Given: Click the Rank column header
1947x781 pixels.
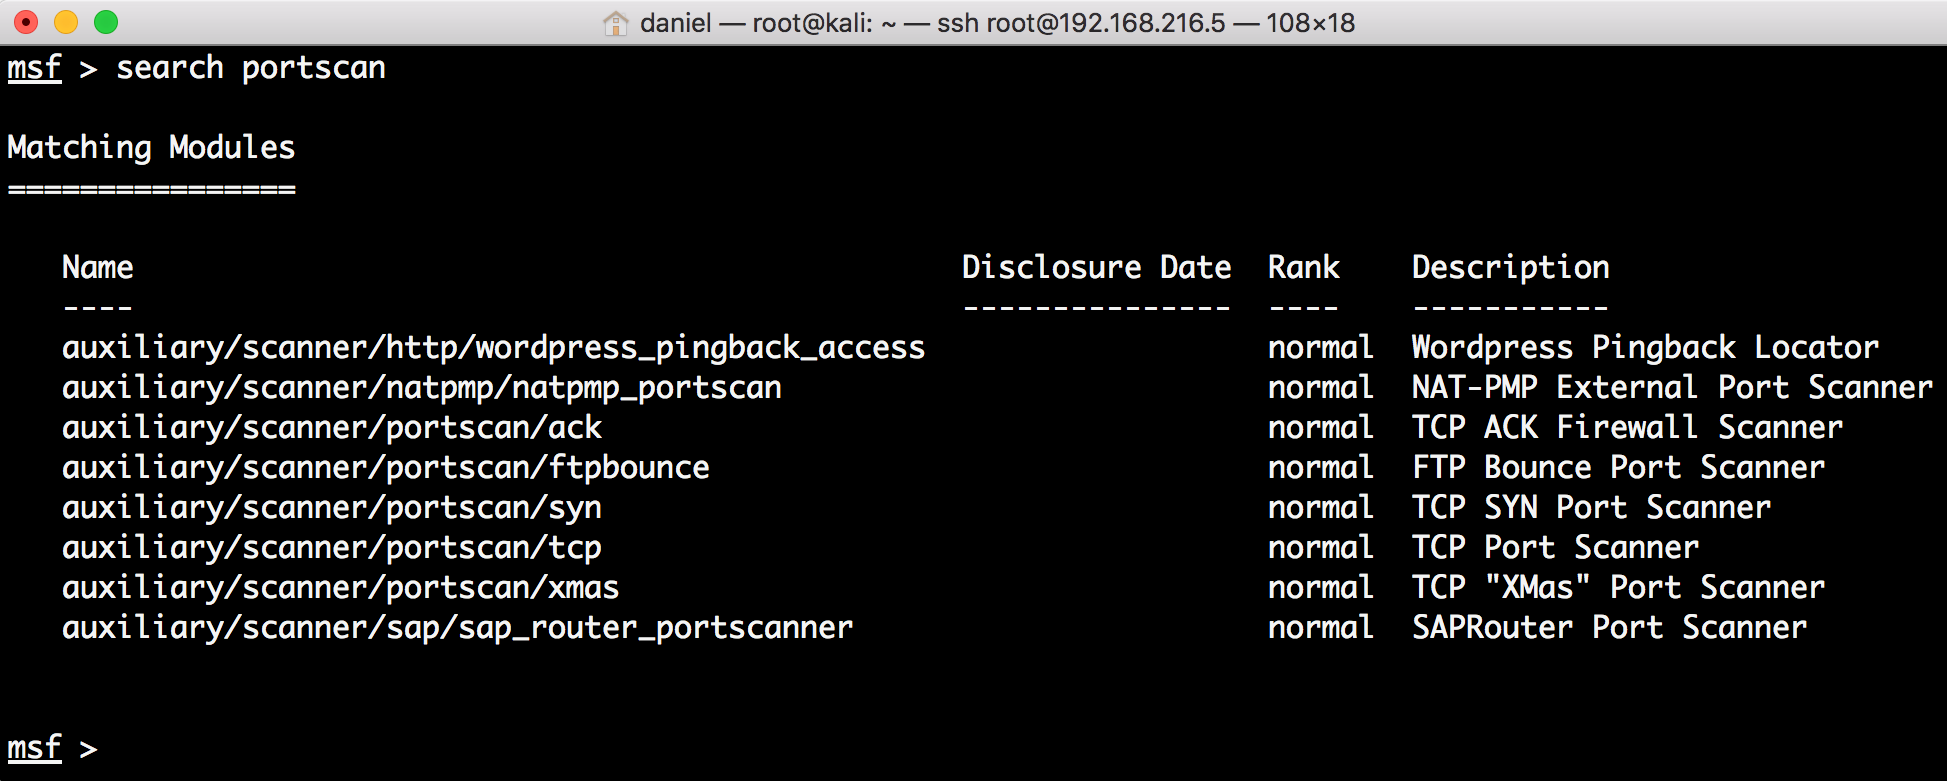Looking at the screenshot, I should coord(1304,268).
